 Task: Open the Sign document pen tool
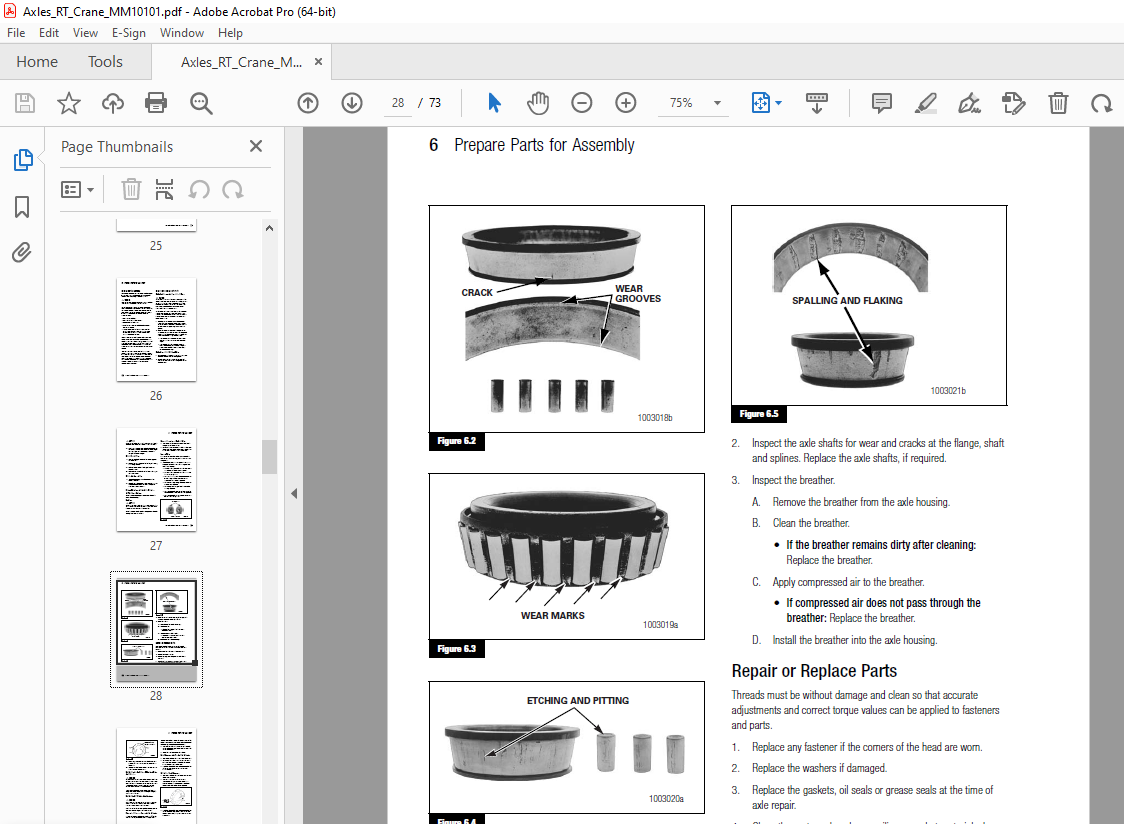pos(969,103)
